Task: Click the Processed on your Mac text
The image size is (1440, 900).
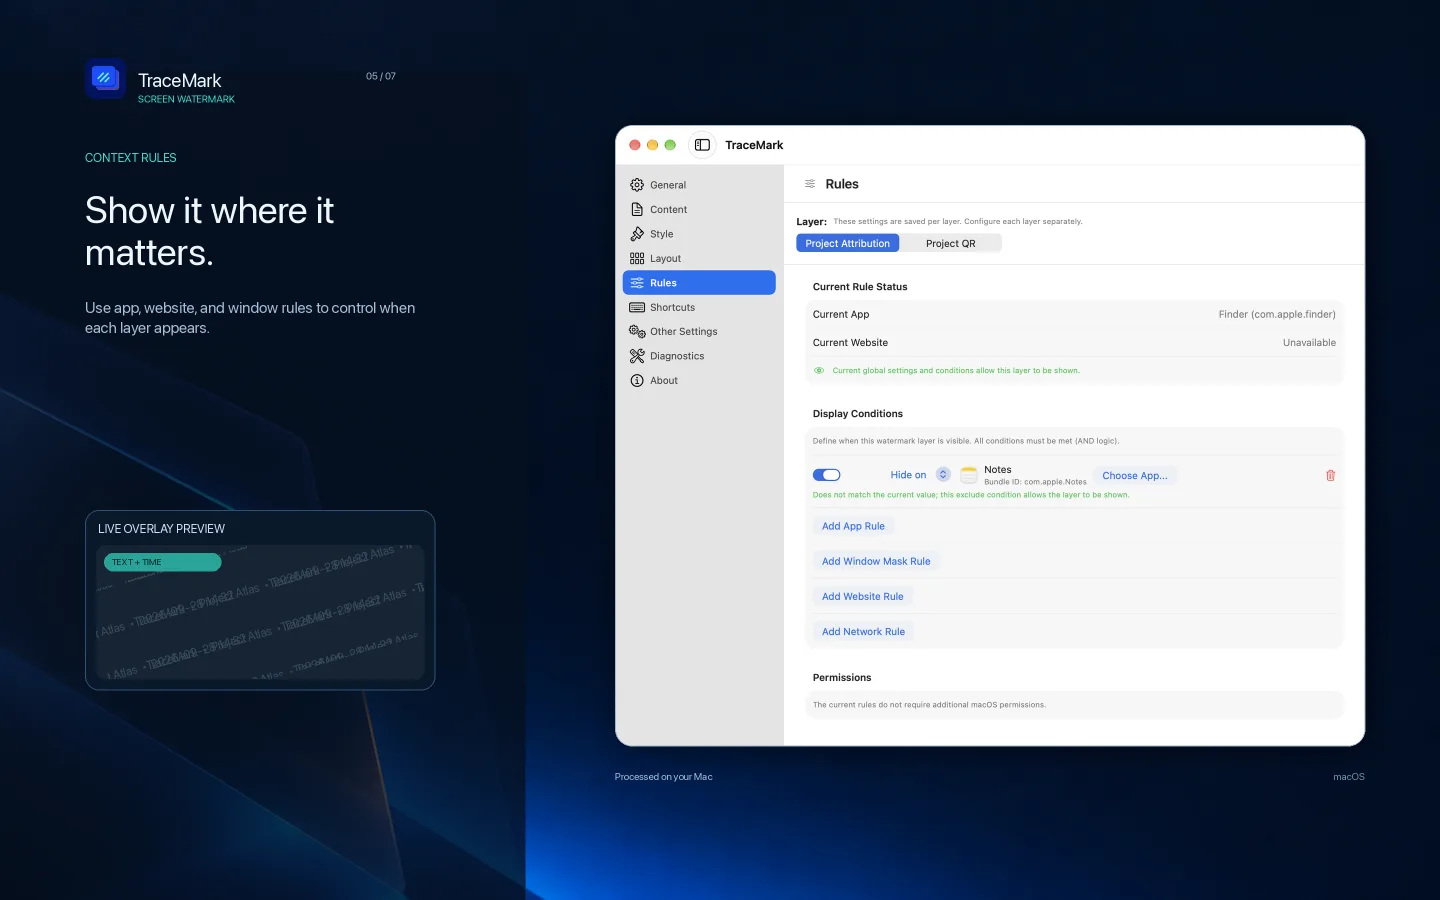Action: click(664, 777)
